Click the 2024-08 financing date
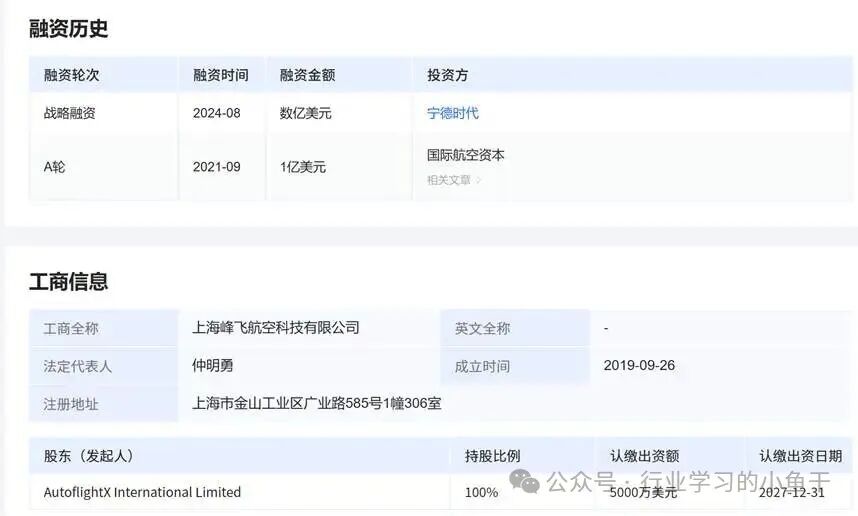The width and height of the screenshot is (858, 516). [217, 113]
